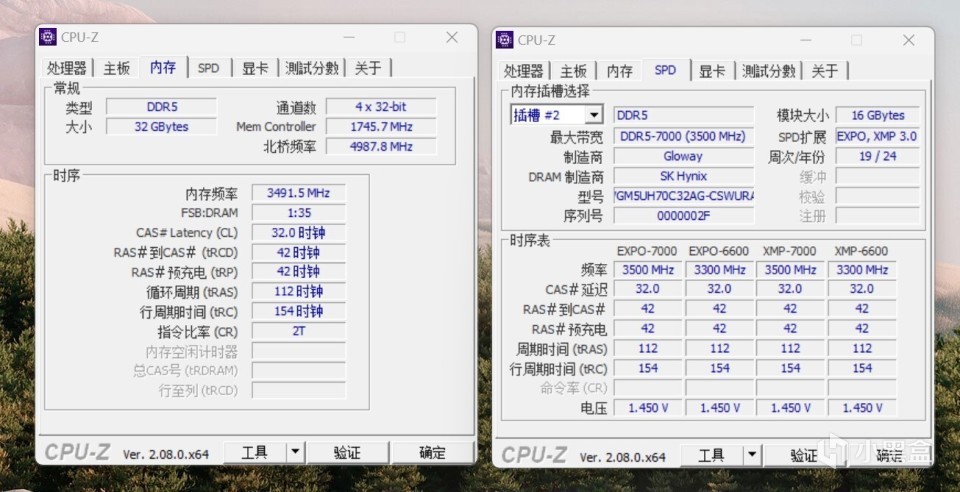Switch to 内存 tab in right CPU-Z window
Screen dimensions: 960x492
click(619, 71)
